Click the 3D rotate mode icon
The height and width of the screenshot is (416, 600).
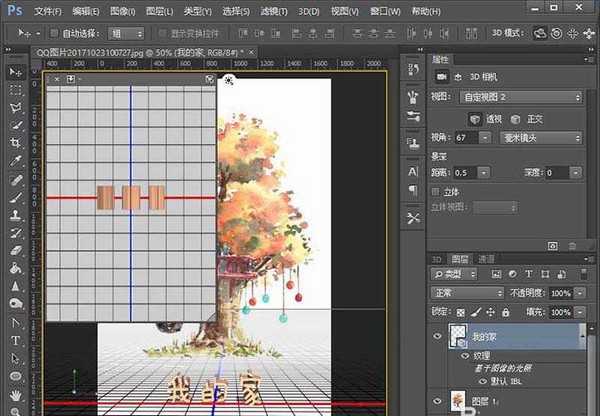tap(541, 33)
